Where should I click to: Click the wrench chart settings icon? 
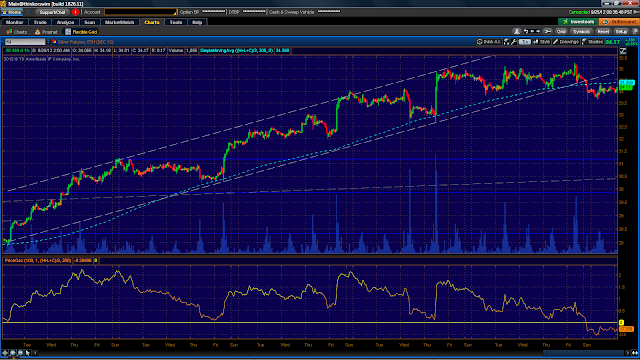click(x=514, y=42)
